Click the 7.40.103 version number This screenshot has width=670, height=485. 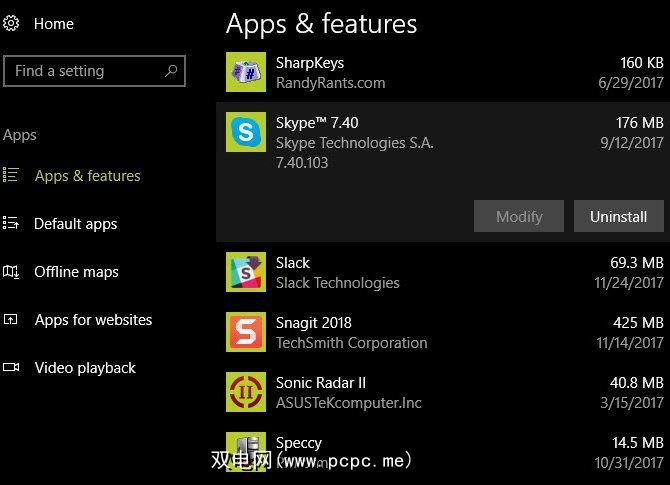[x=302, y=163]
